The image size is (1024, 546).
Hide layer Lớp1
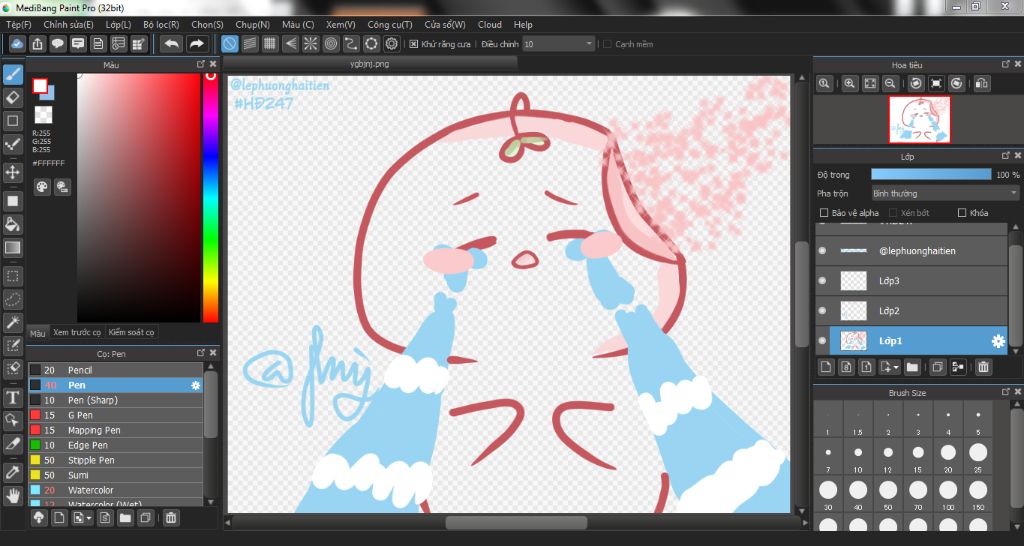coord(822,341)
